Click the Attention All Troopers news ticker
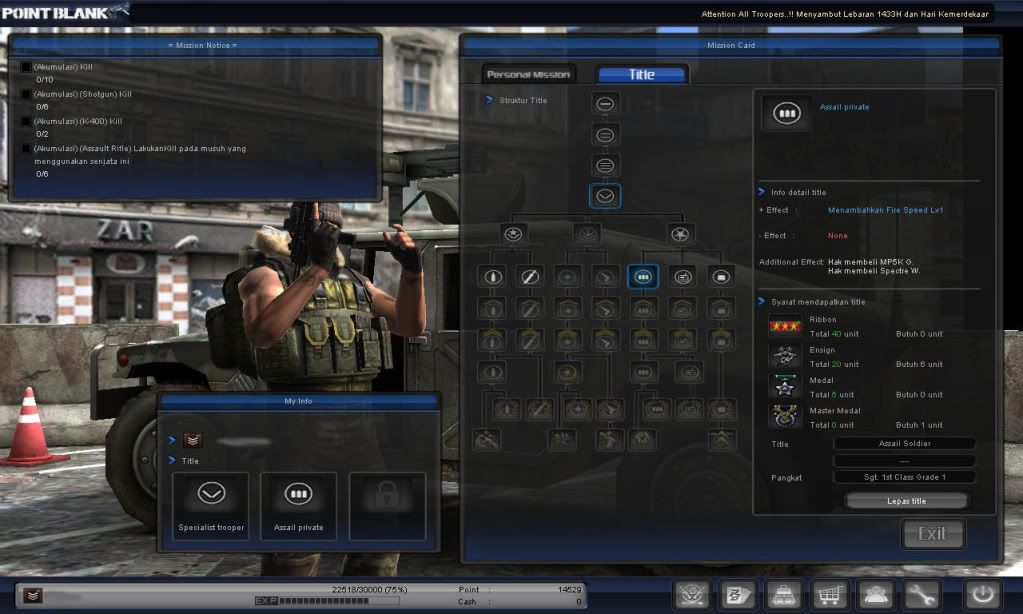This screenshot has width=1023, height=614. pyautogui.click(x=845, y=14)
